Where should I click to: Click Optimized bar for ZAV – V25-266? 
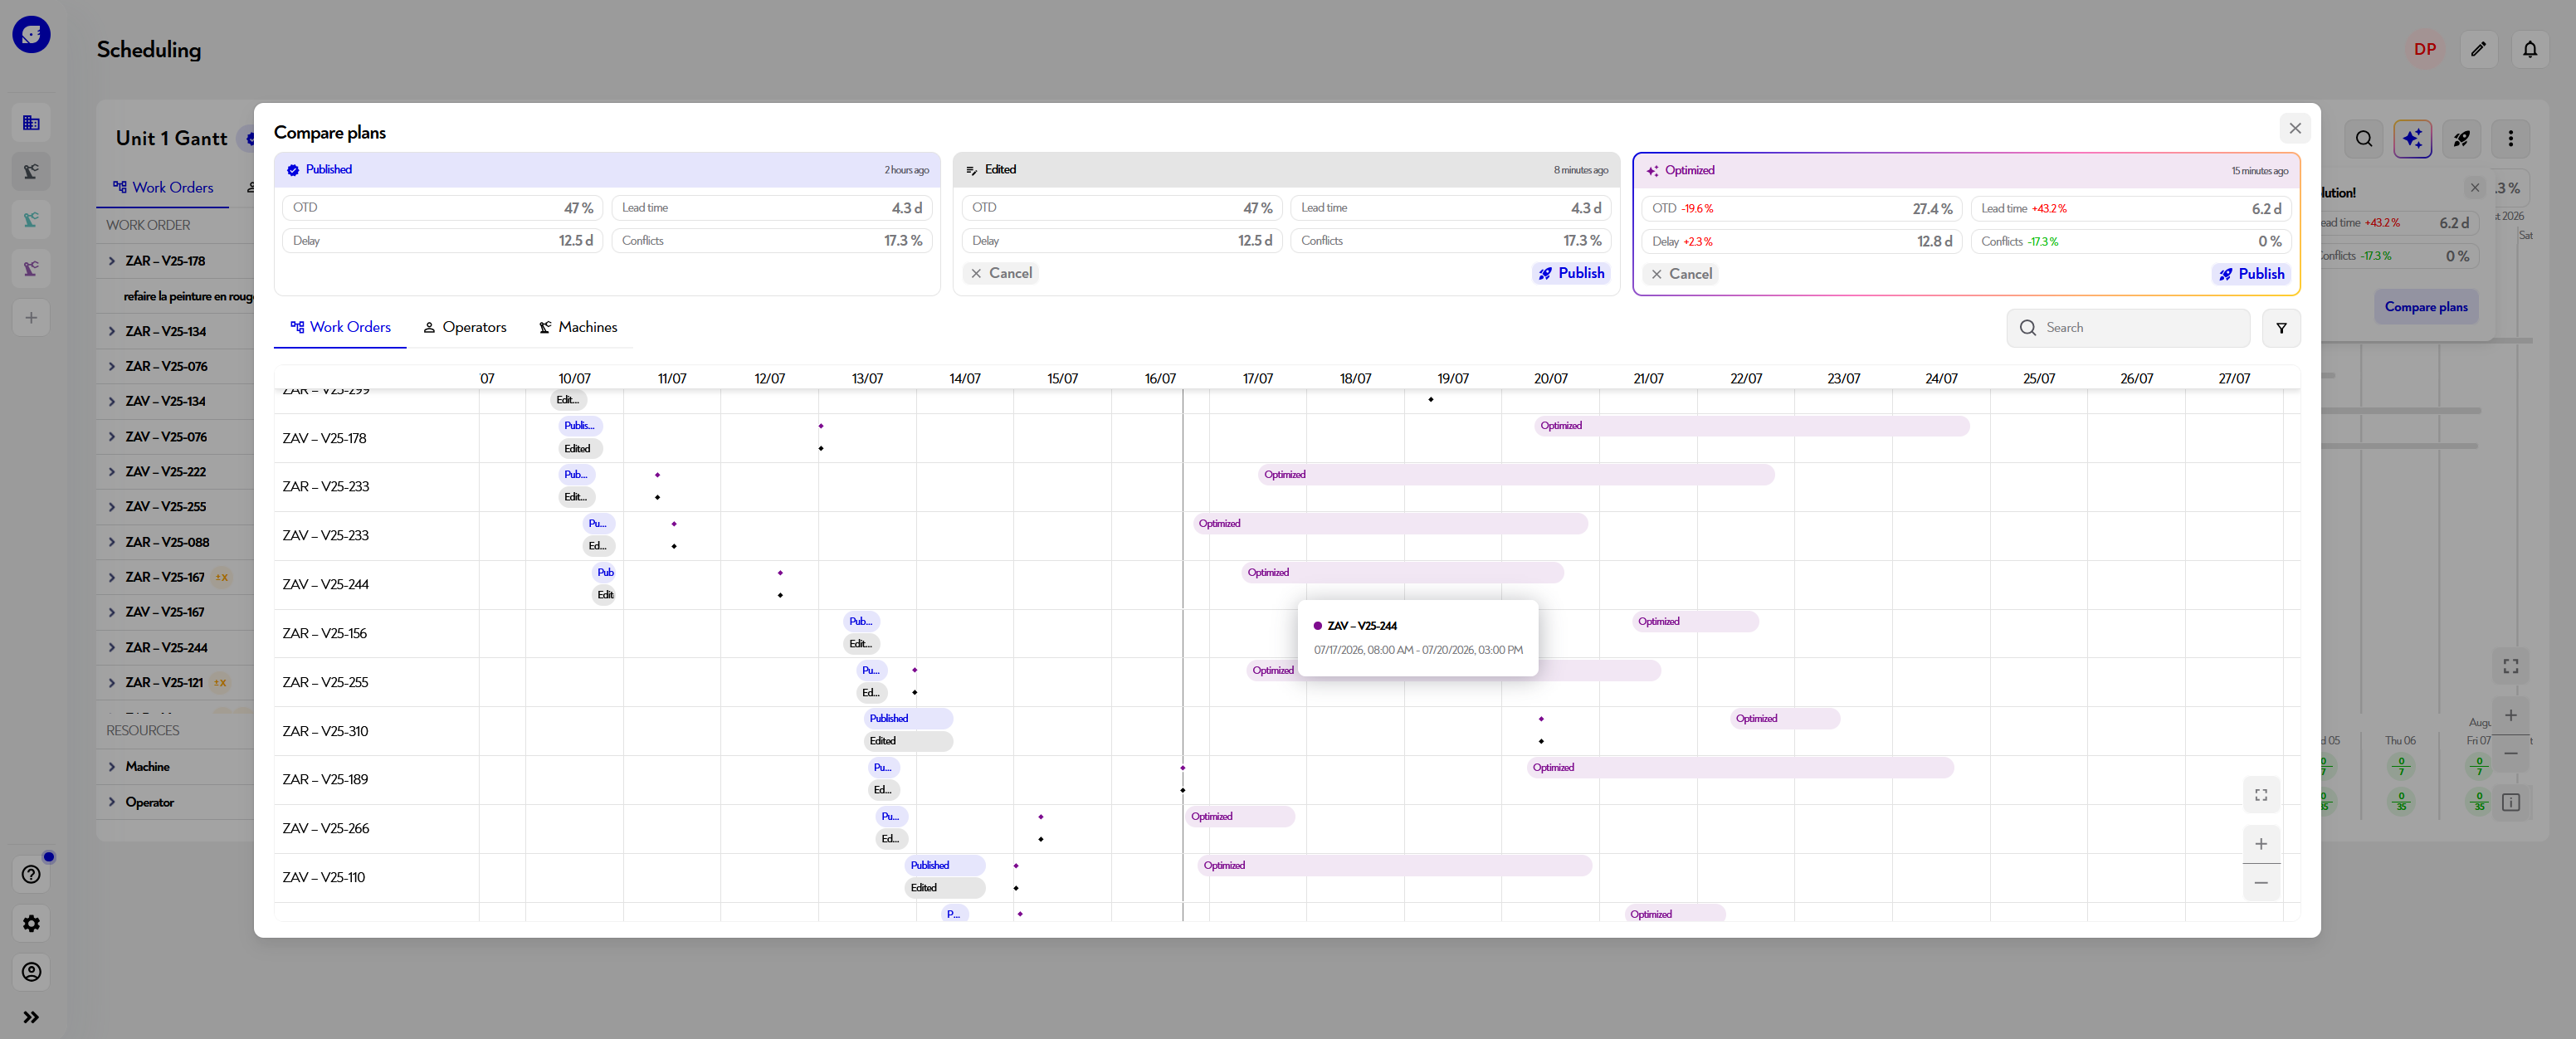click(x=1240, y=817)
